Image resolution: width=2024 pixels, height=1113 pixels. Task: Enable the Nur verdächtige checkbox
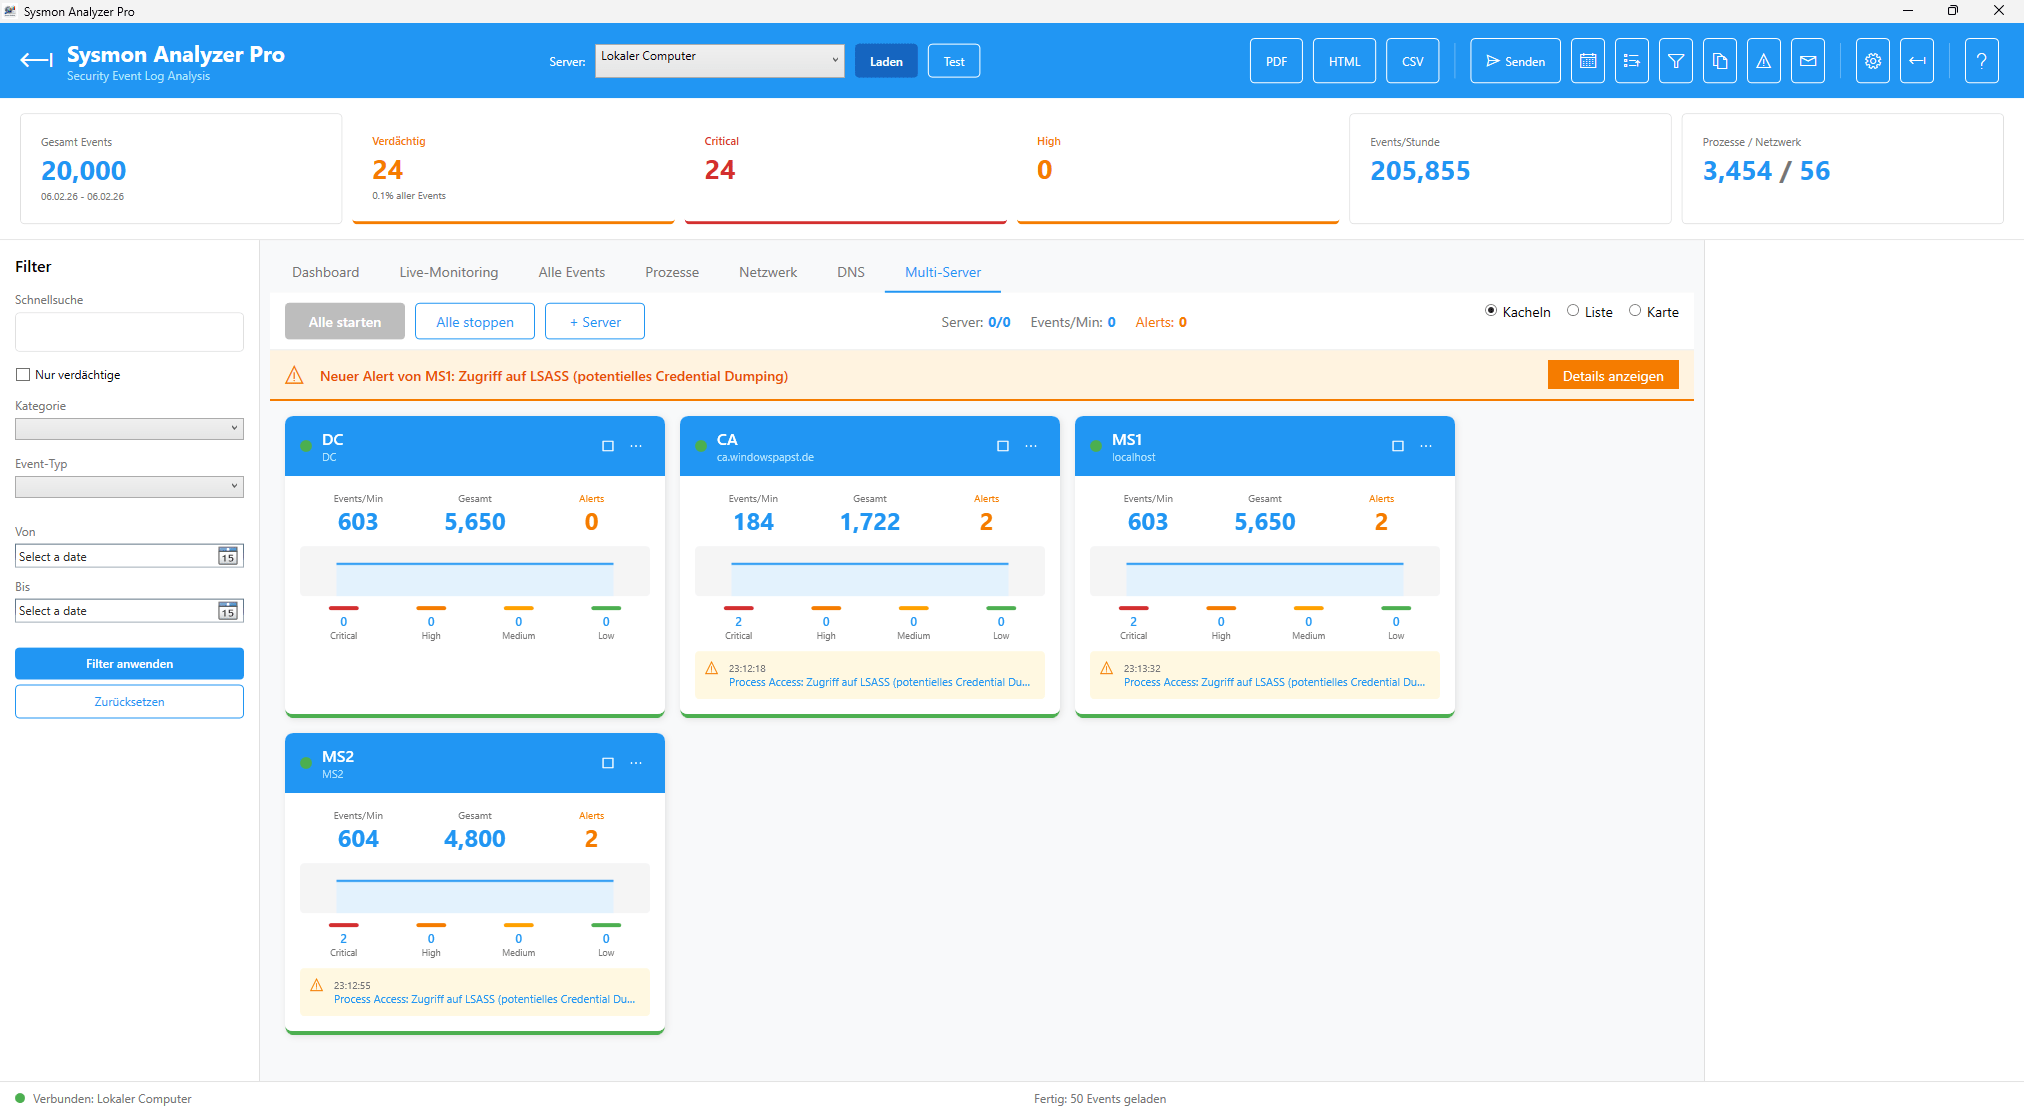[23, 375]
